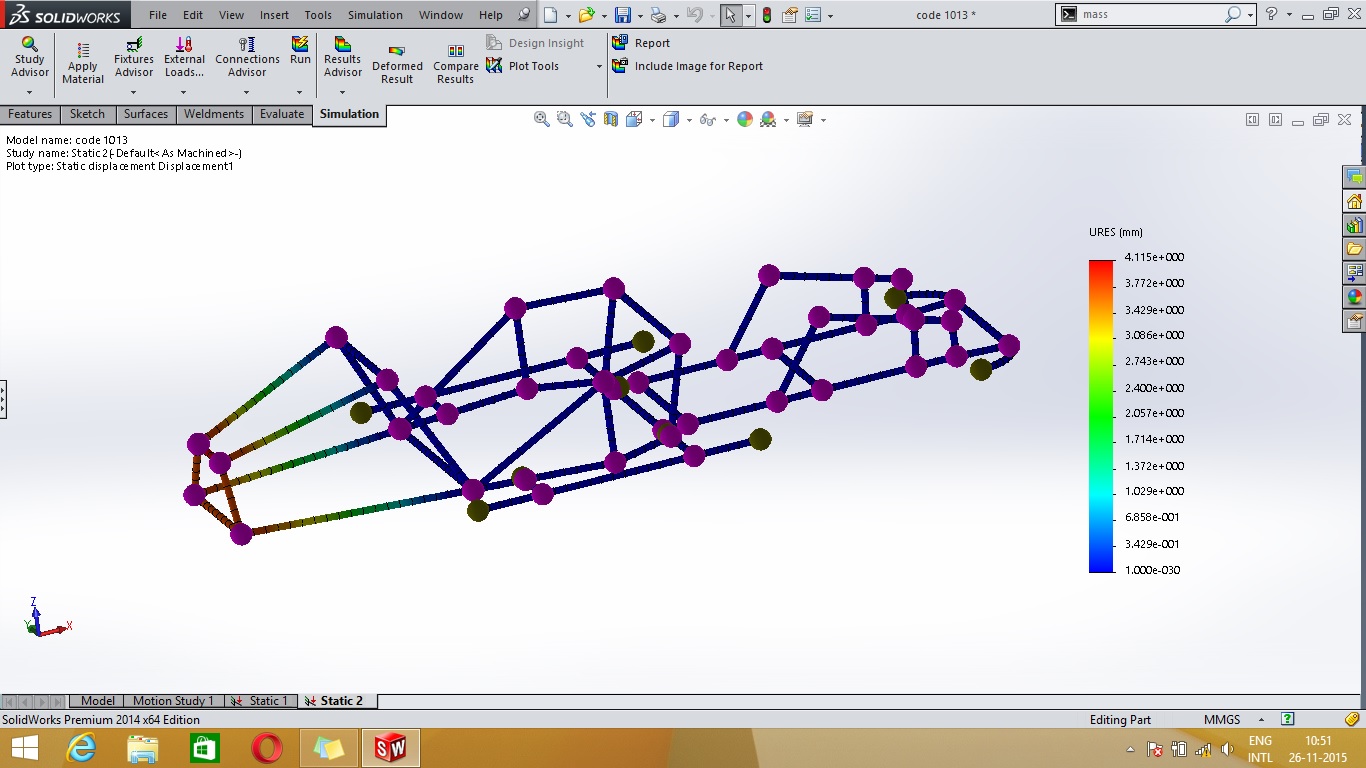Click the Report button
Screen dimensions: 1366x768
pyautogui.click(x=641, y=43)
